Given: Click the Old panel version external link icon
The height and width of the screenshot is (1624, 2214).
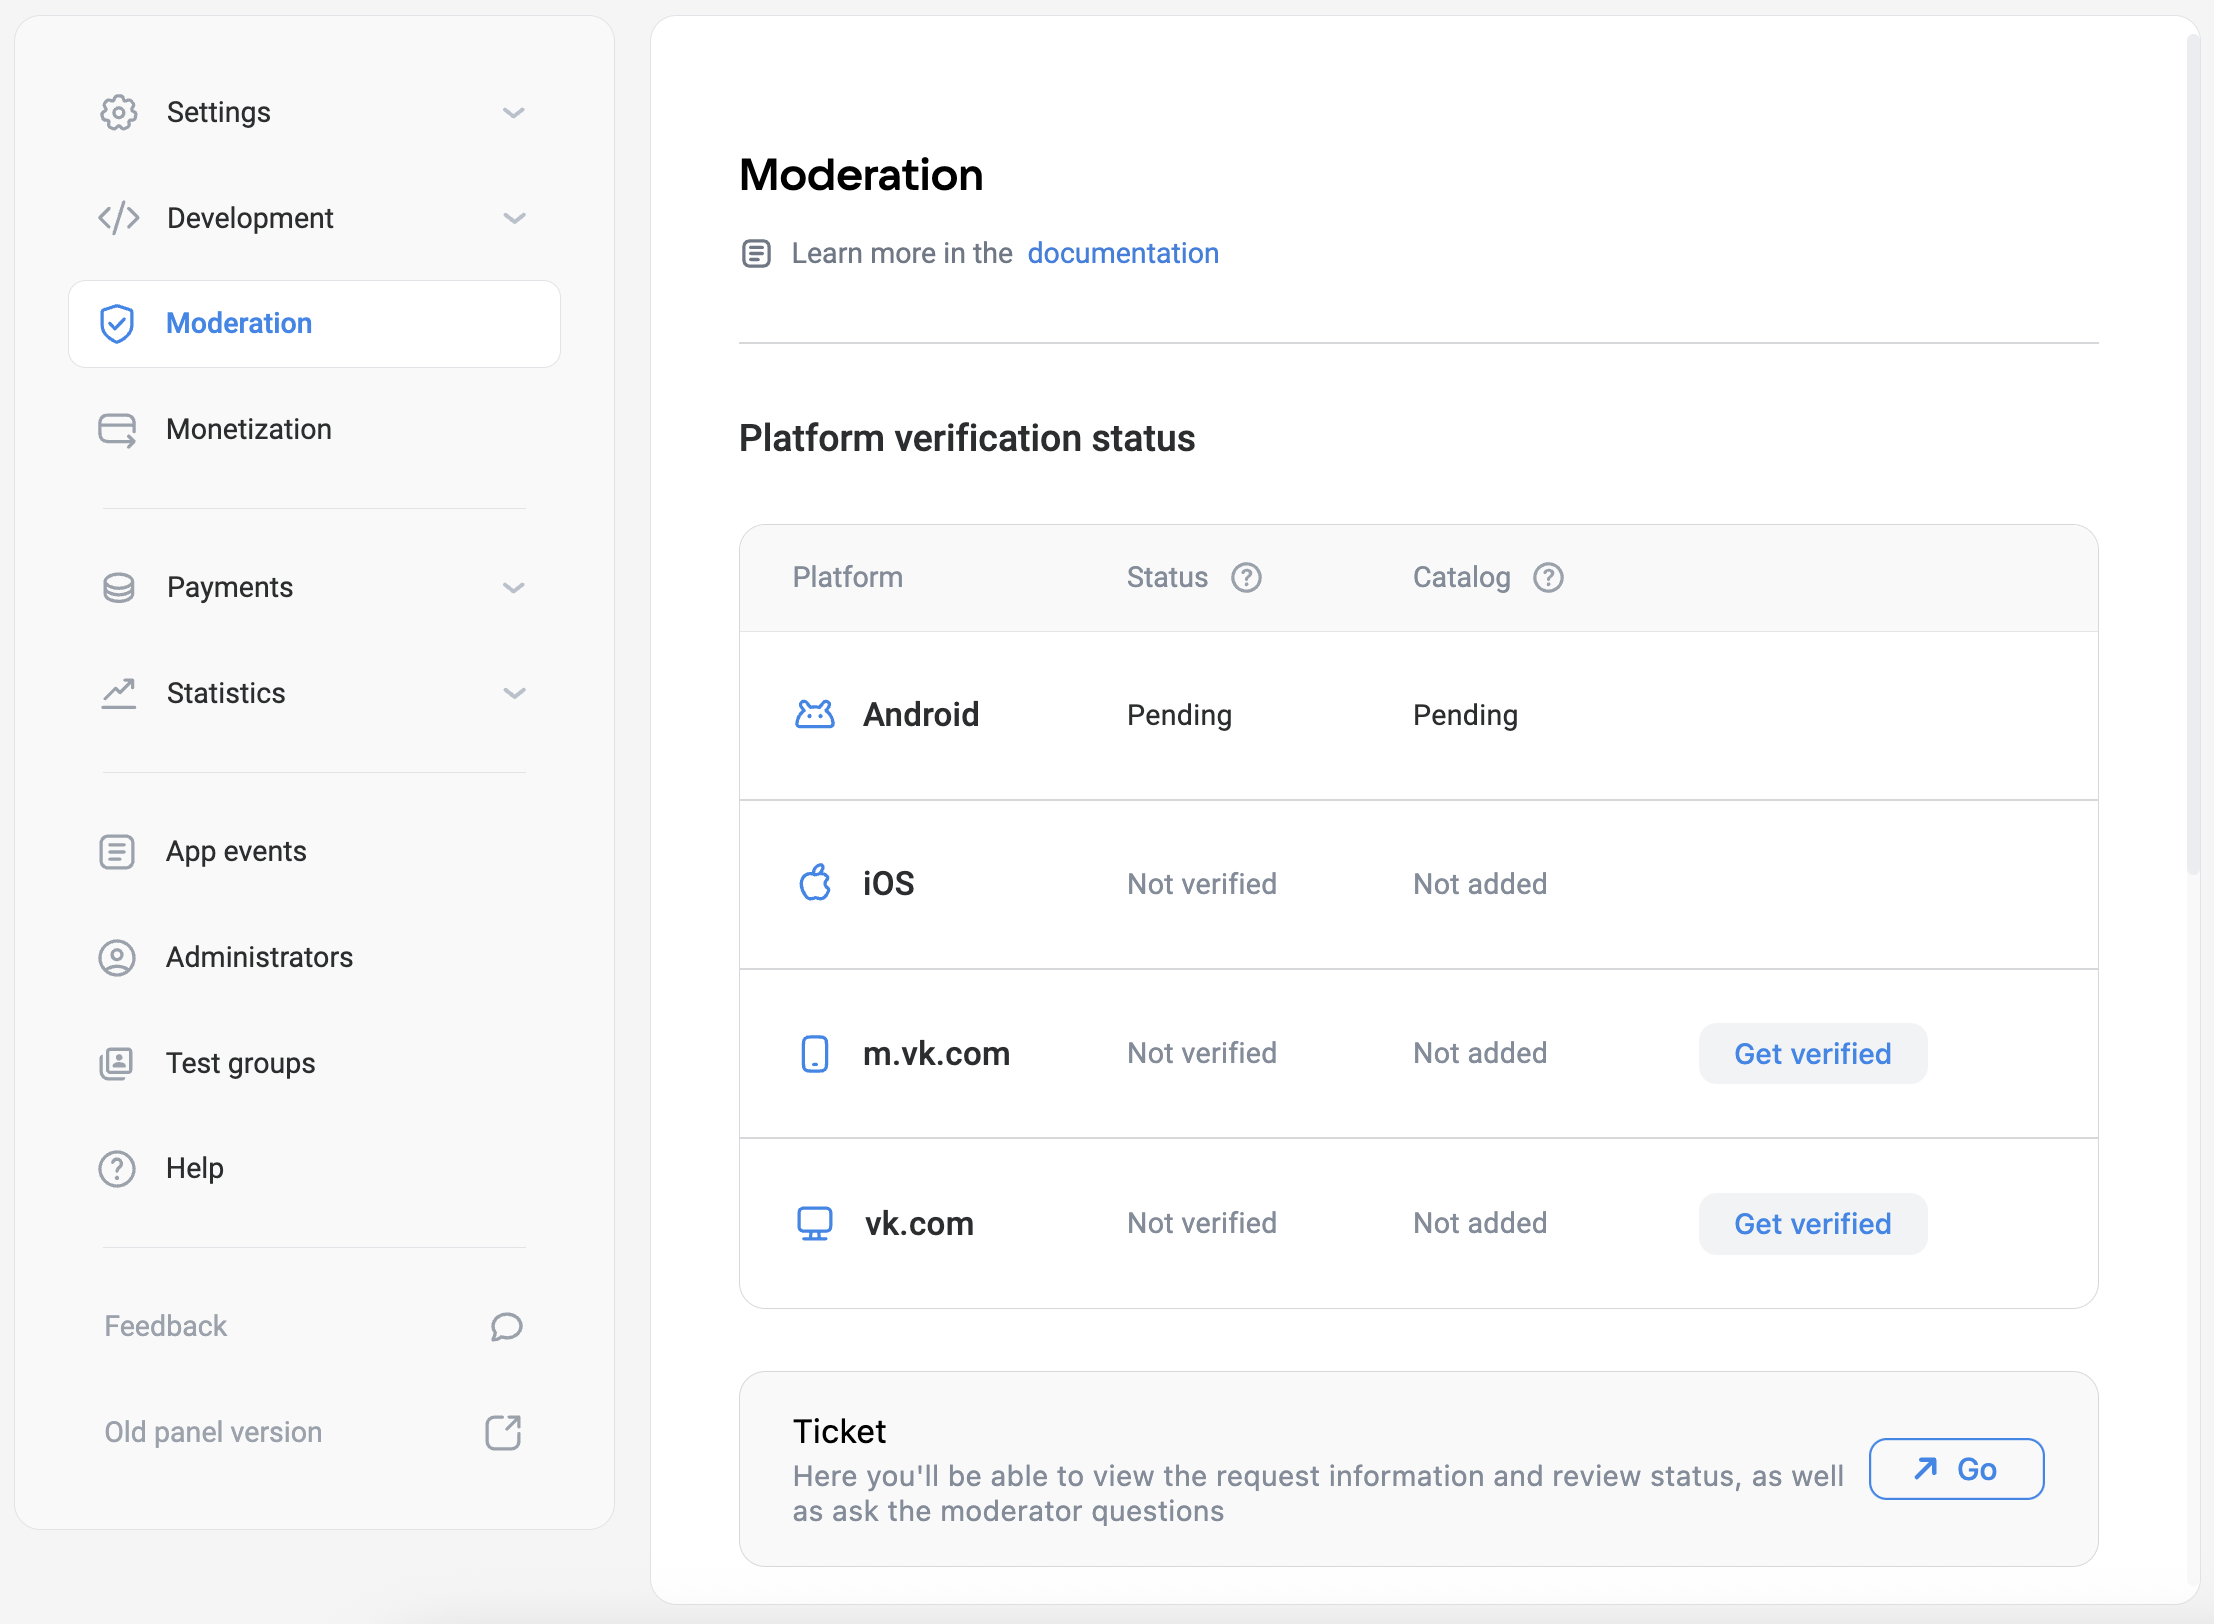Looking at the screenshot, I should point(503,1432).
